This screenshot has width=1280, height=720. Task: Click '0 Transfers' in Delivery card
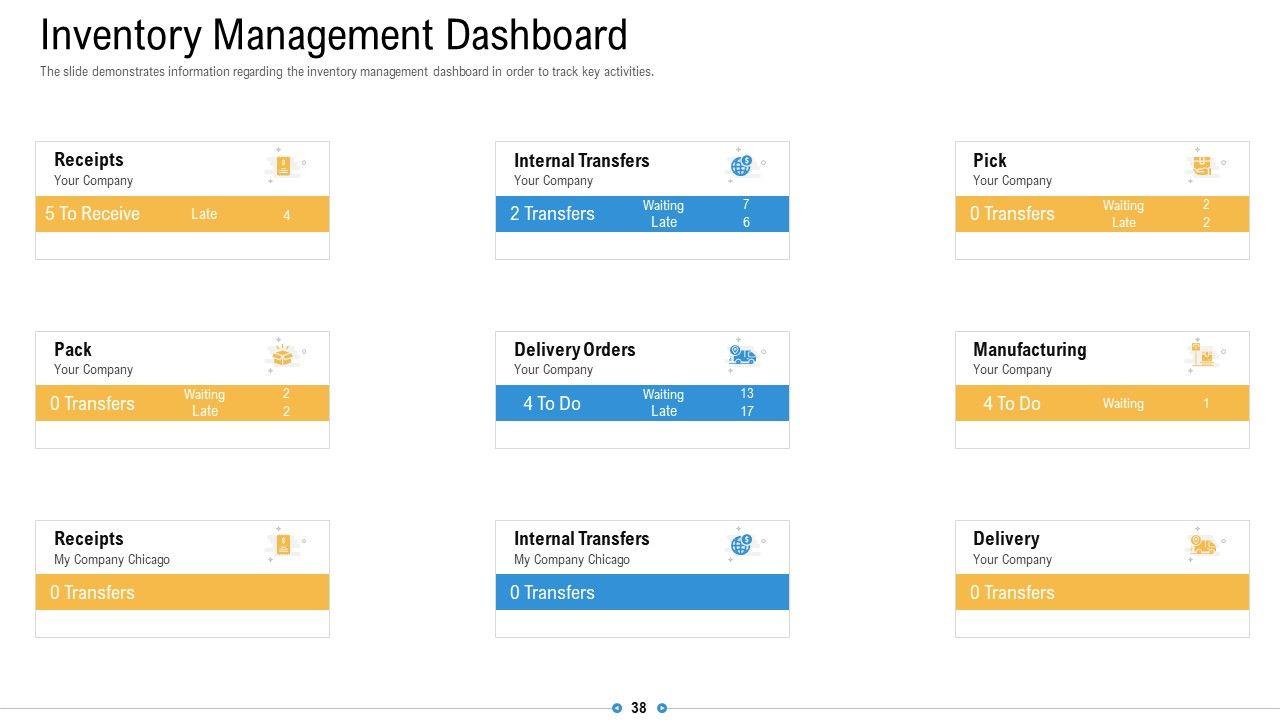tap(1012, 593)
